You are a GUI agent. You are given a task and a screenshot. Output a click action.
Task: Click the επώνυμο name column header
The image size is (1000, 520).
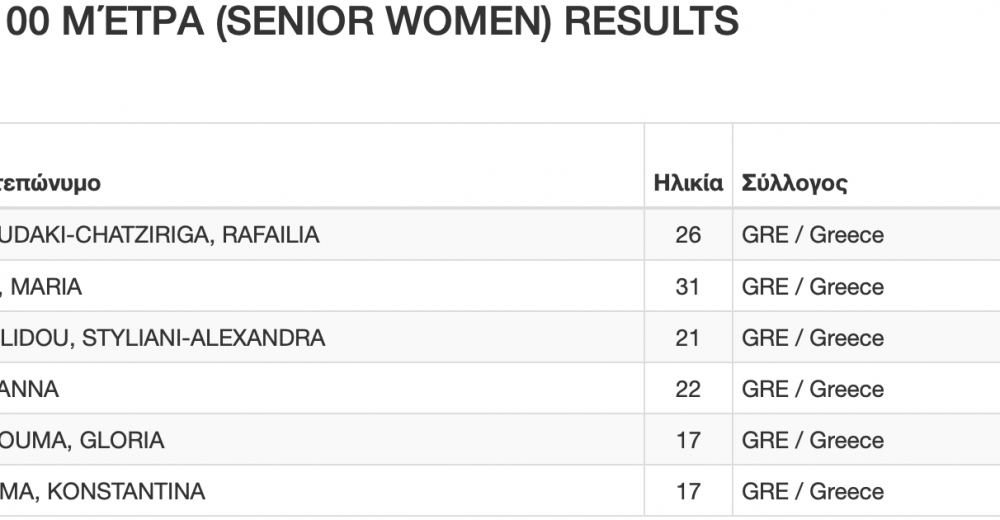[50, 184]
